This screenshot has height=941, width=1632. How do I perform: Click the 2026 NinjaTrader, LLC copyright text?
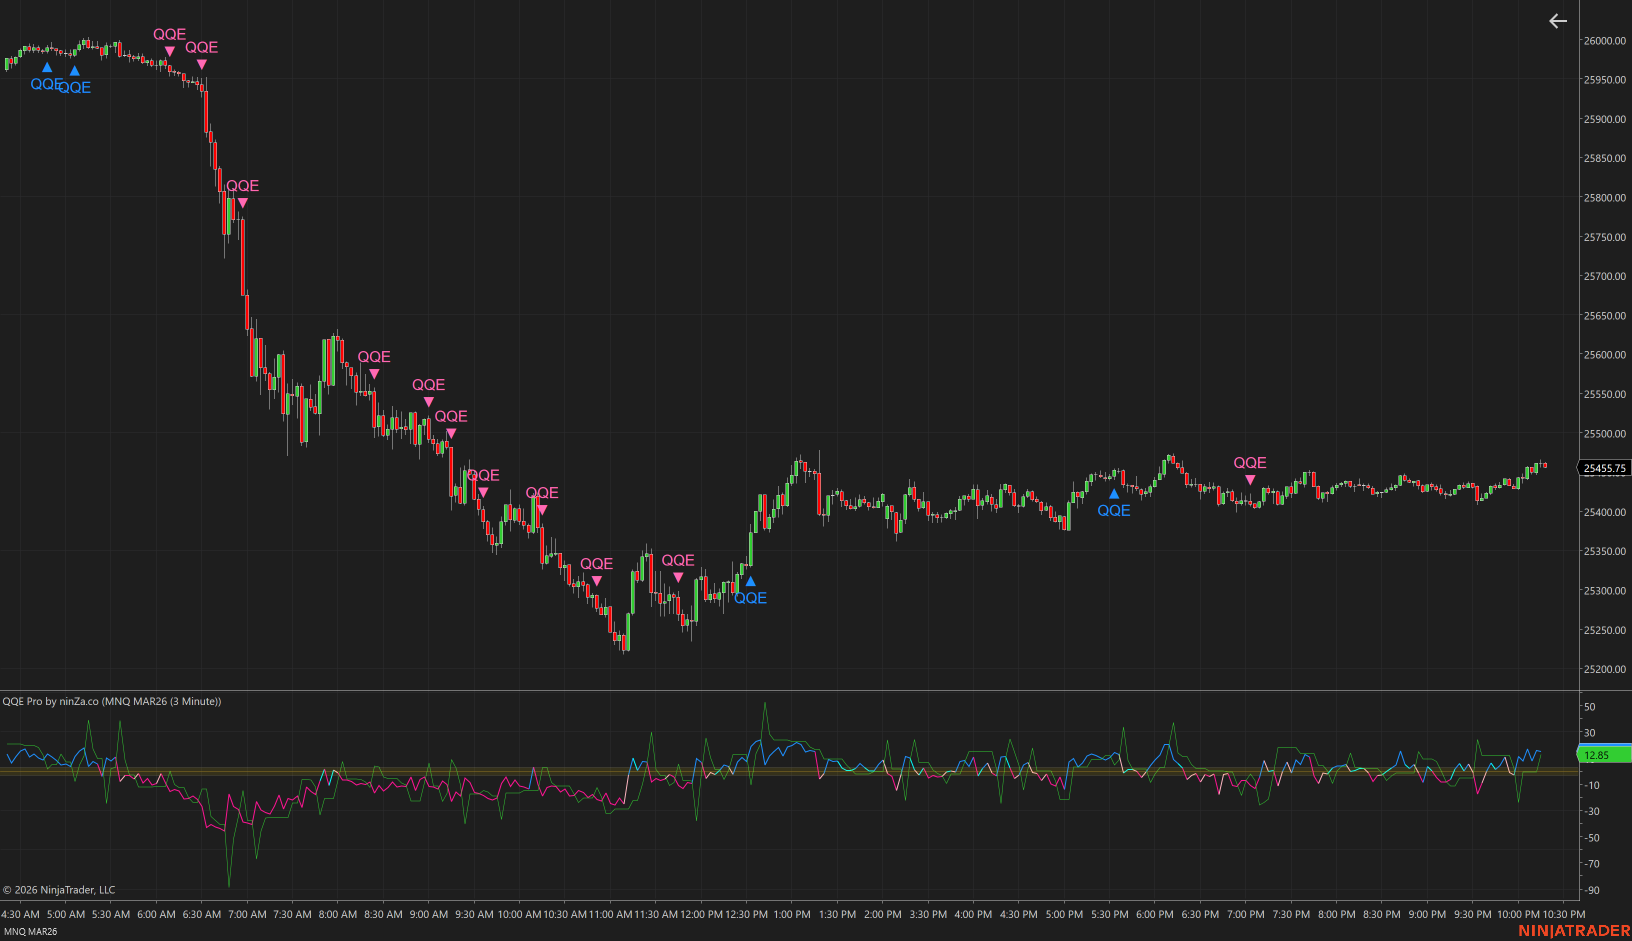(60, 890)
